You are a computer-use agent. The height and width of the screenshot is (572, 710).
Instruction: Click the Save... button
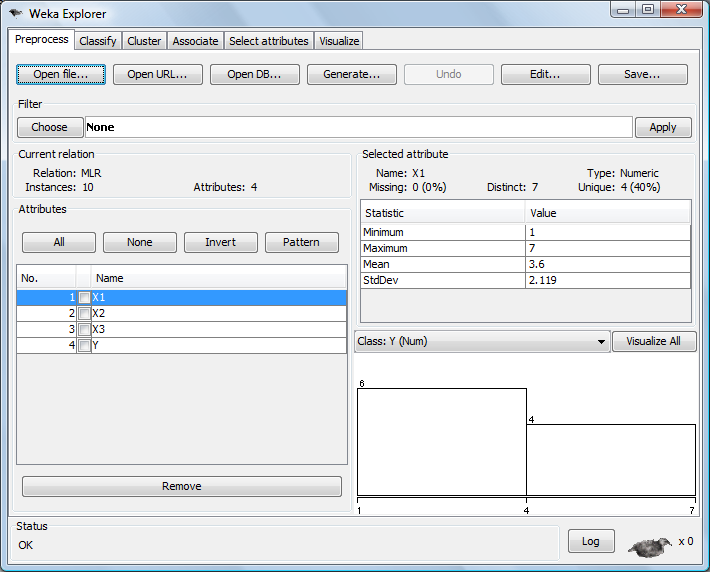click(x=642, y=74)
